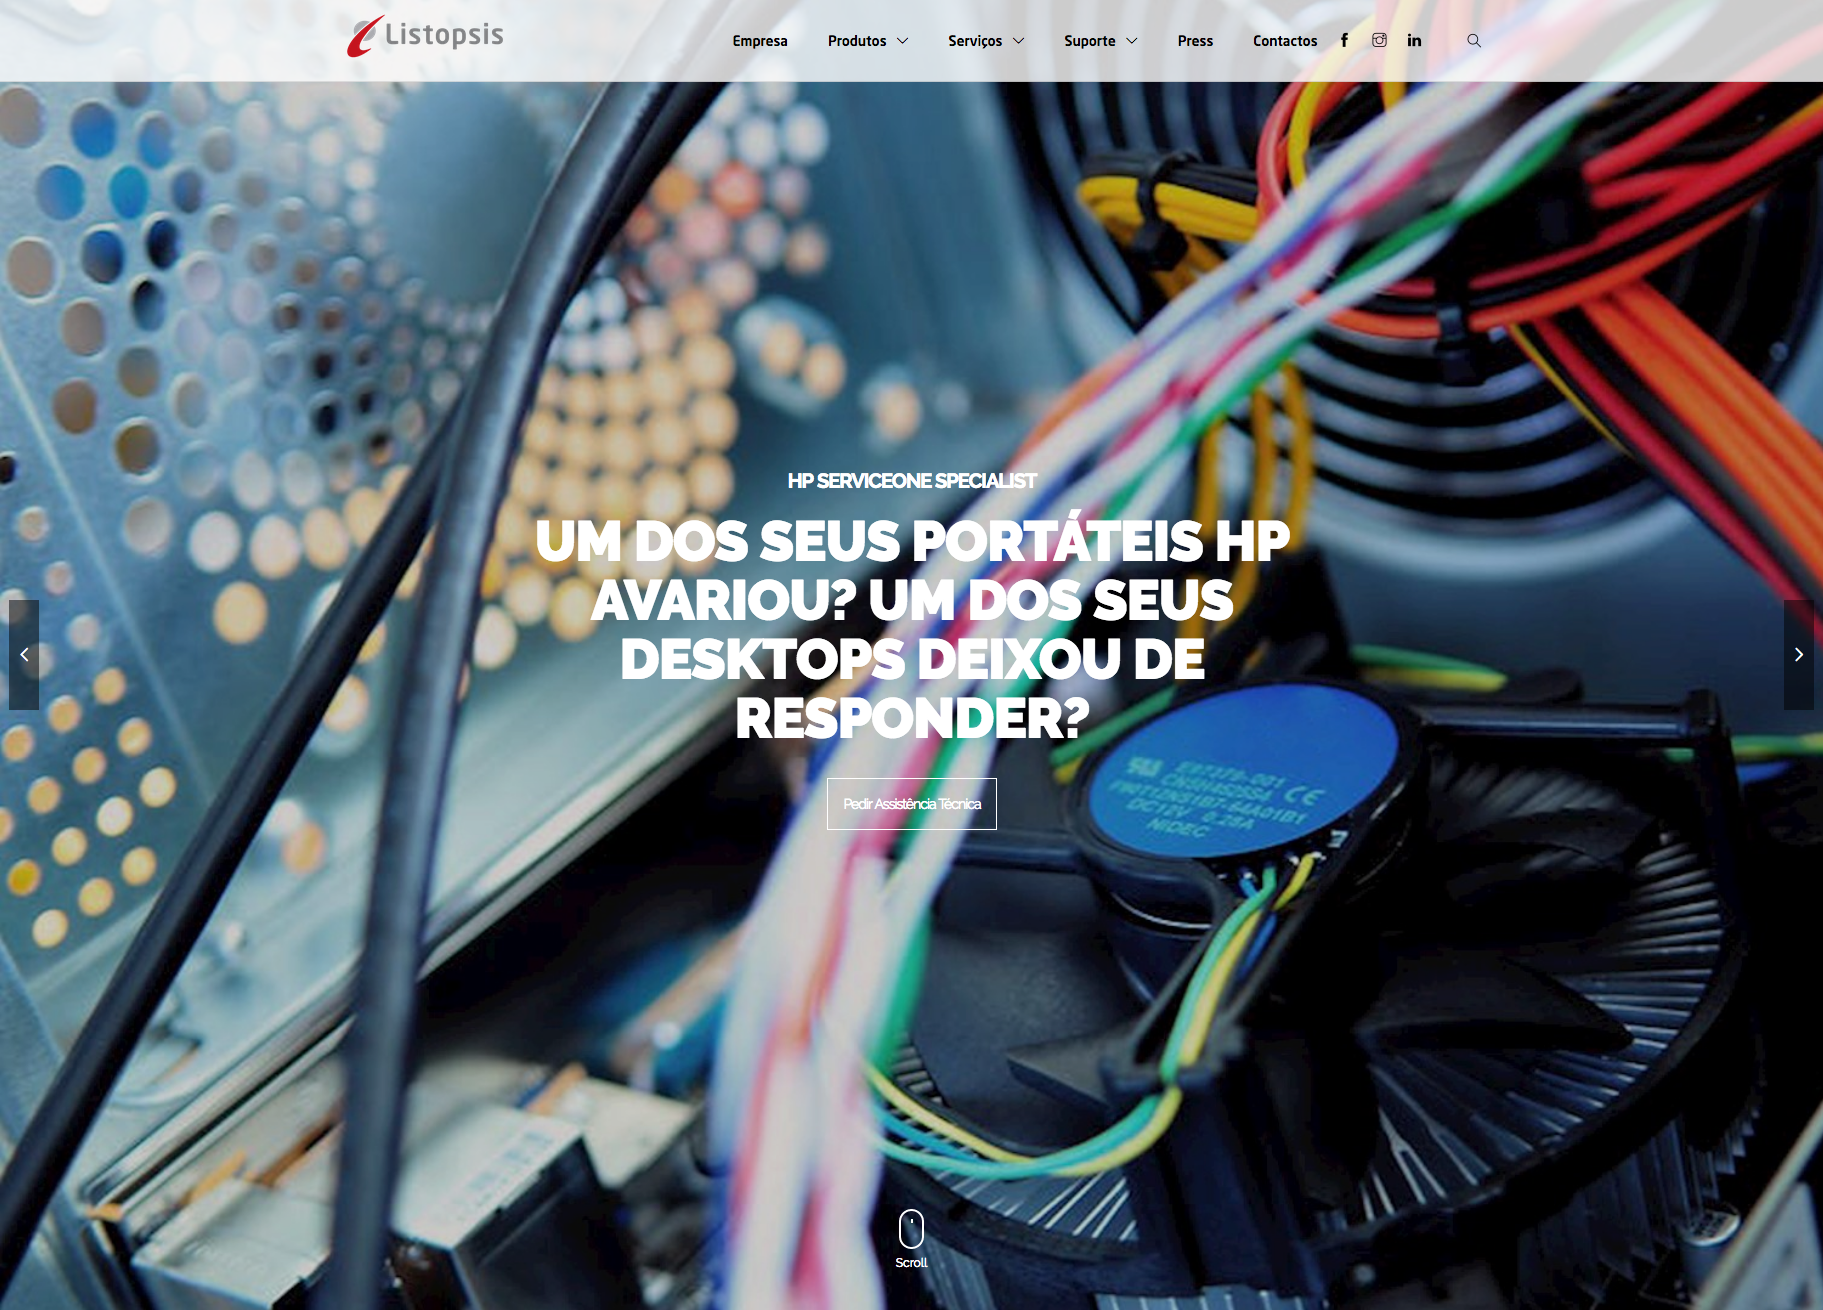Open the LinkedIn page icon
1823x1310 pixels.
(1414, 40)
